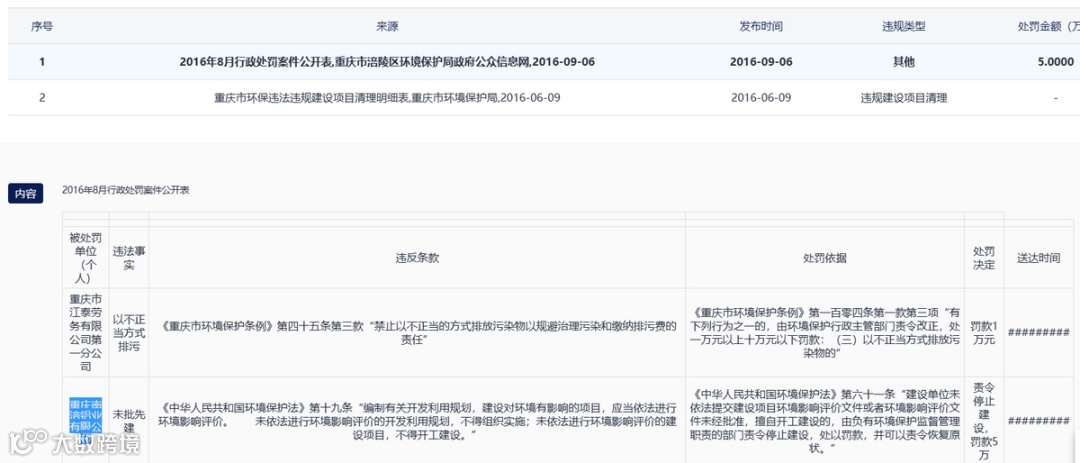Image resolution: width=1080 pixels, height=463 pixels.
Task: Click the 内容 button label
Action: click(x=25, y=194)
